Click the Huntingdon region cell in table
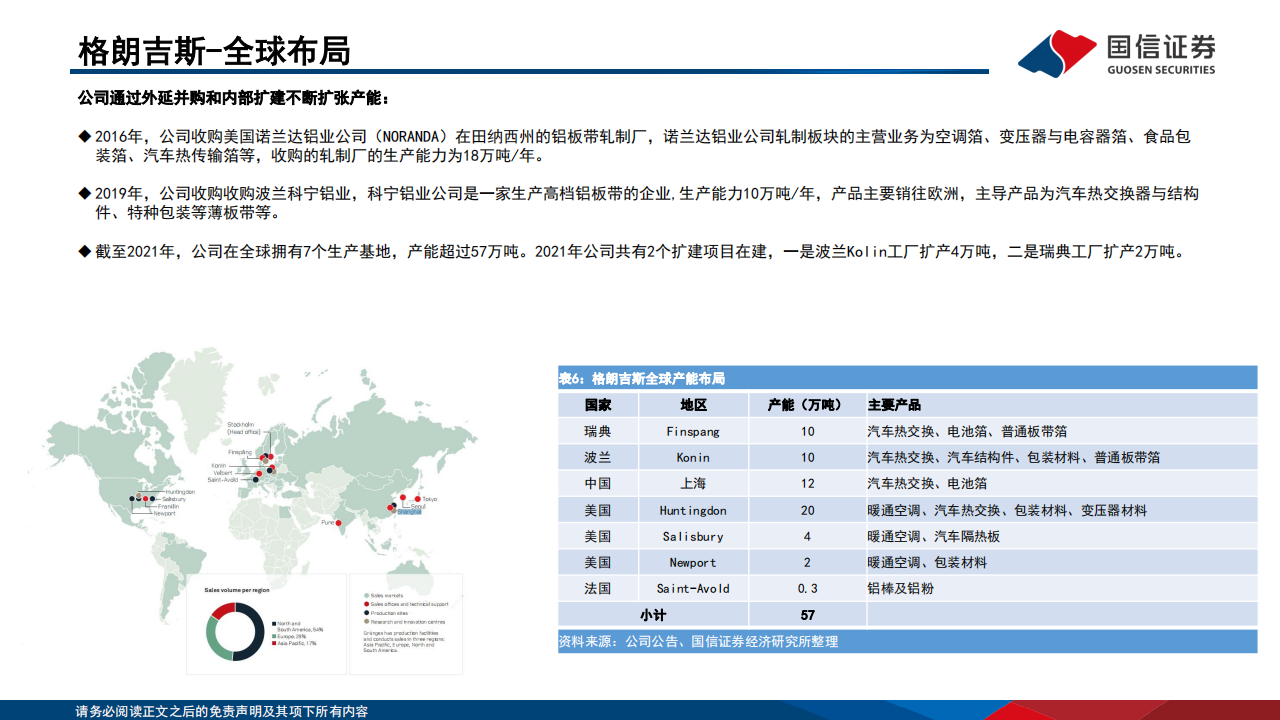The height and width of the screenshot is (720, 1280). 693,510
